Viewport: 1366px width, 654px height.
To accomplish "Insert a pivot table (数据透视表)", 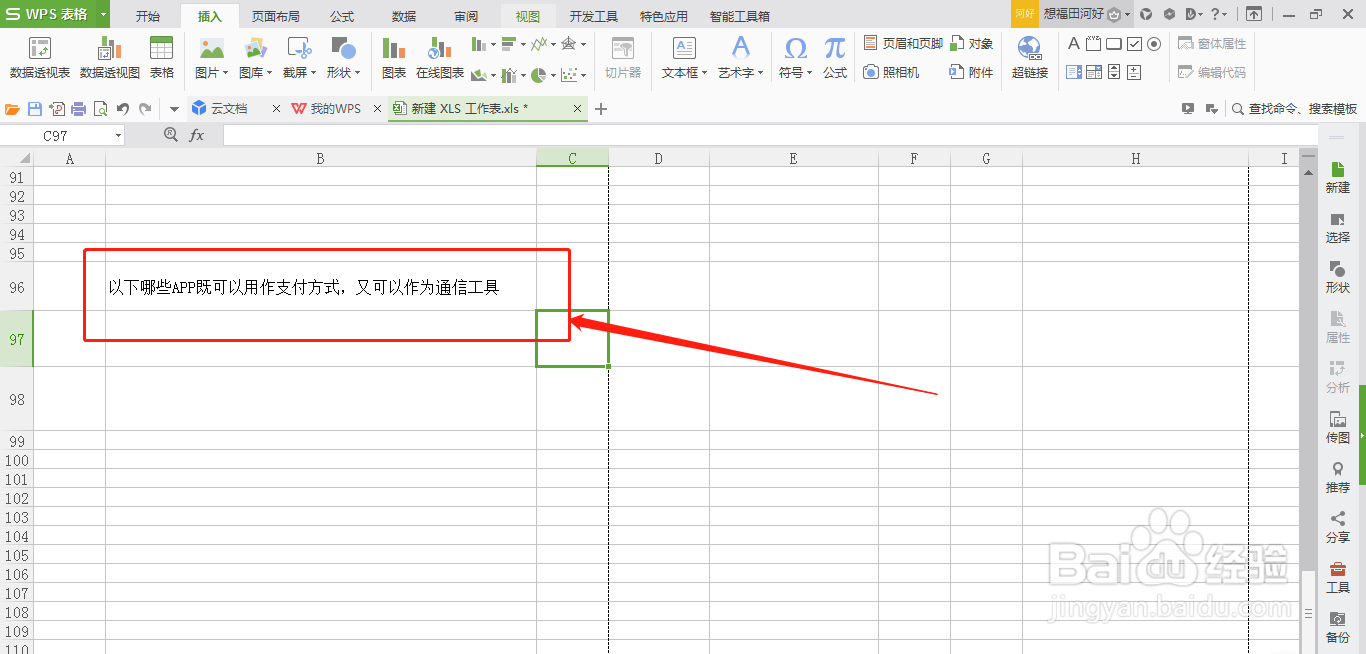I will click(x=40, y=58).
